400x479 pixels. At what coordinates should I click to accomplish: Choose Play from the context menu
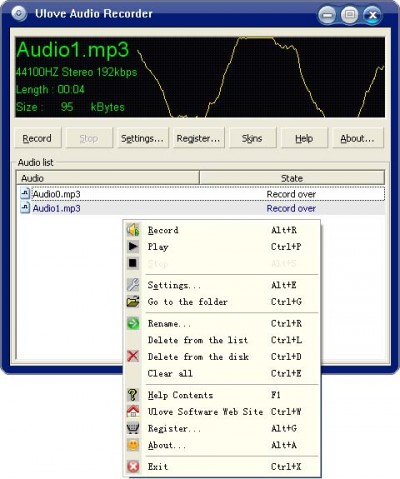222,247
